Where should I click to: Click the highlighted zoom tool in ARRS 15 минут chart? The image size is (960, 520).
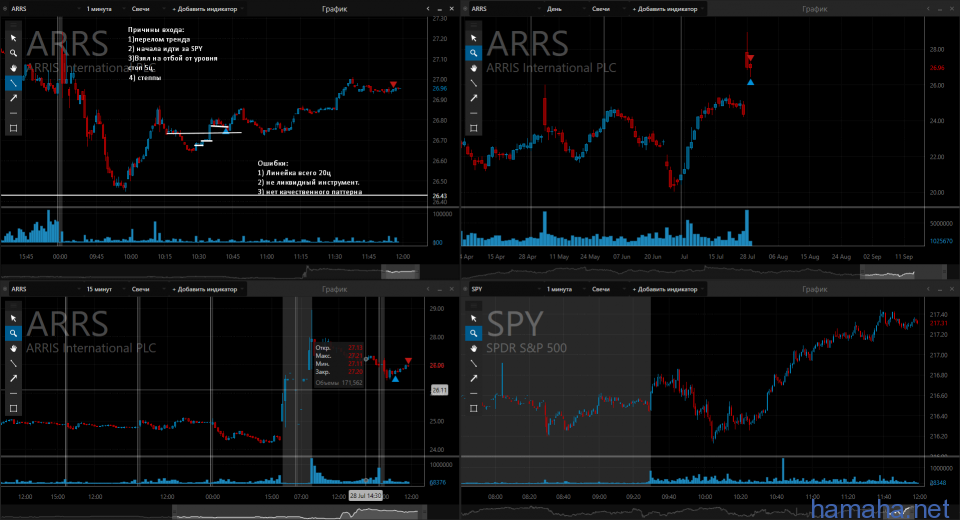coord(13,333)
